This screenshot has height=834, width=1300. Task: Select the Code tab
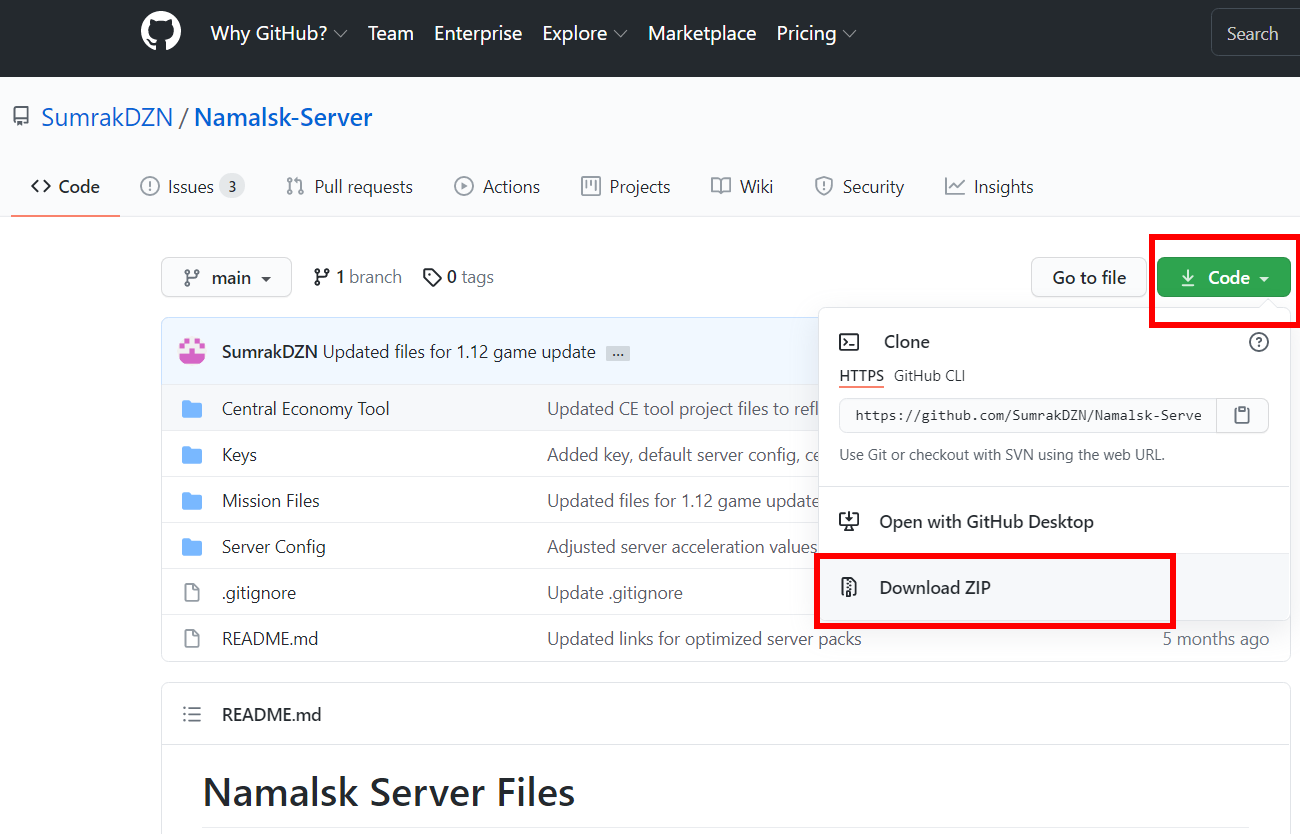65,186
